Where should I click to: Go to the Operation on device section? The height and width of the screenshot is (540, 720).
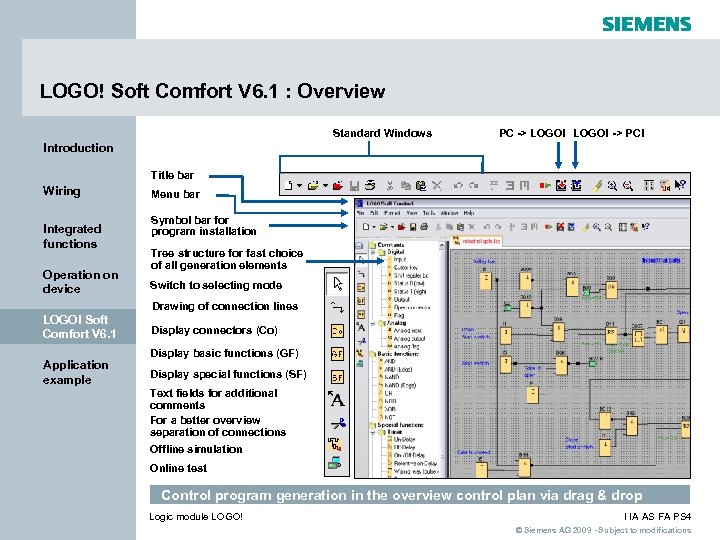80,281
